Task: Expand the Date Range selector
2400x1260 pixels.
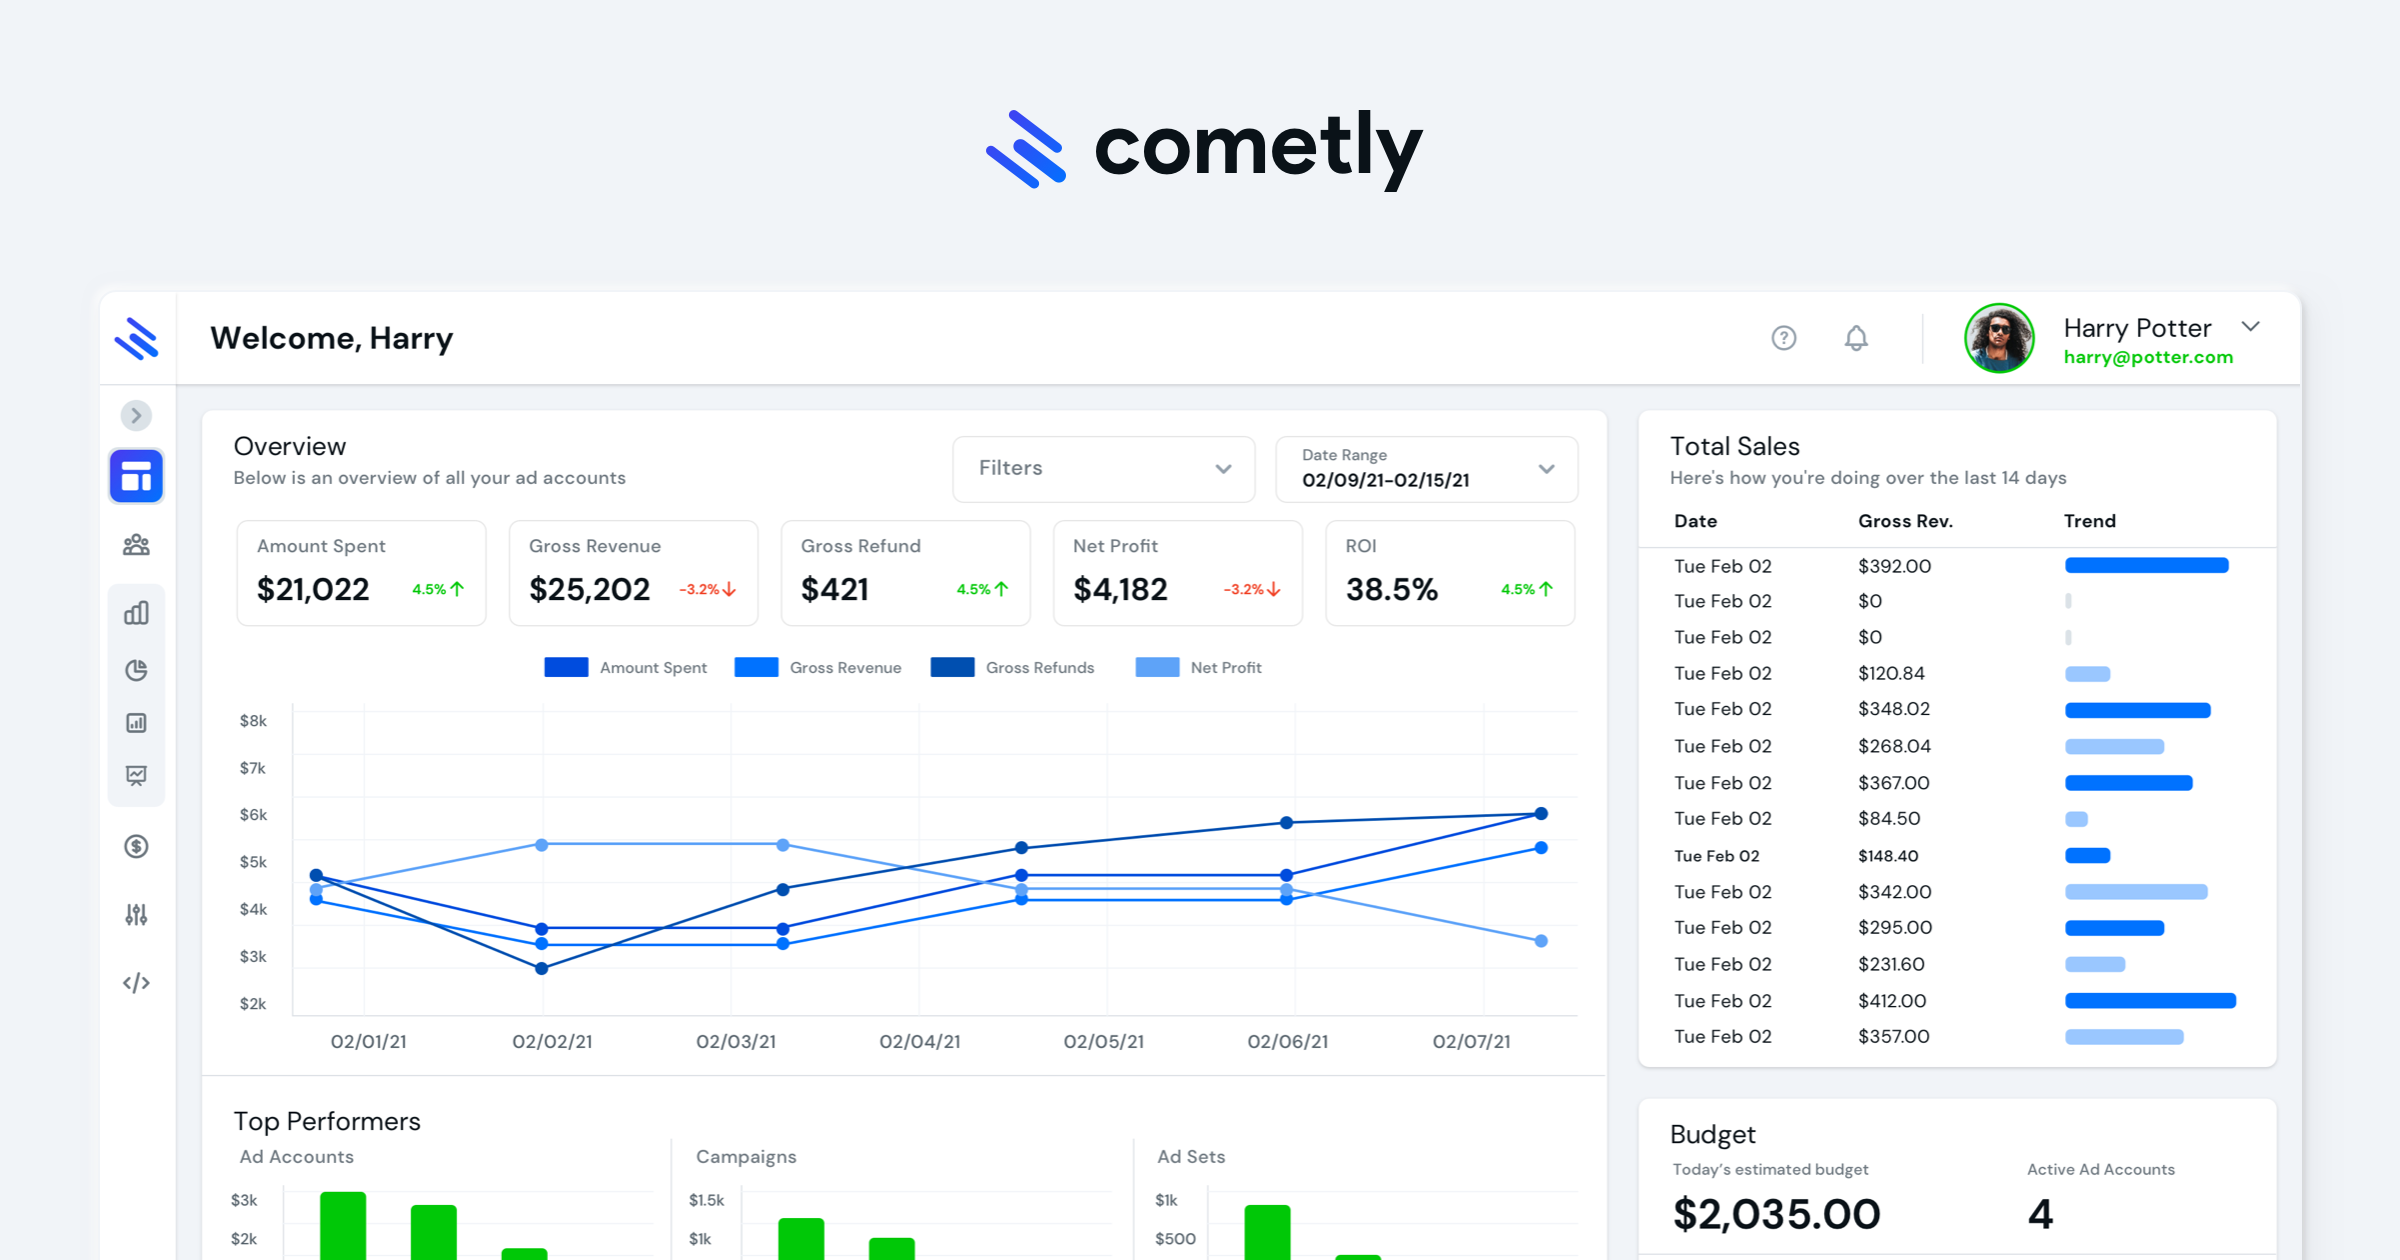Action: click(1427, 469)
